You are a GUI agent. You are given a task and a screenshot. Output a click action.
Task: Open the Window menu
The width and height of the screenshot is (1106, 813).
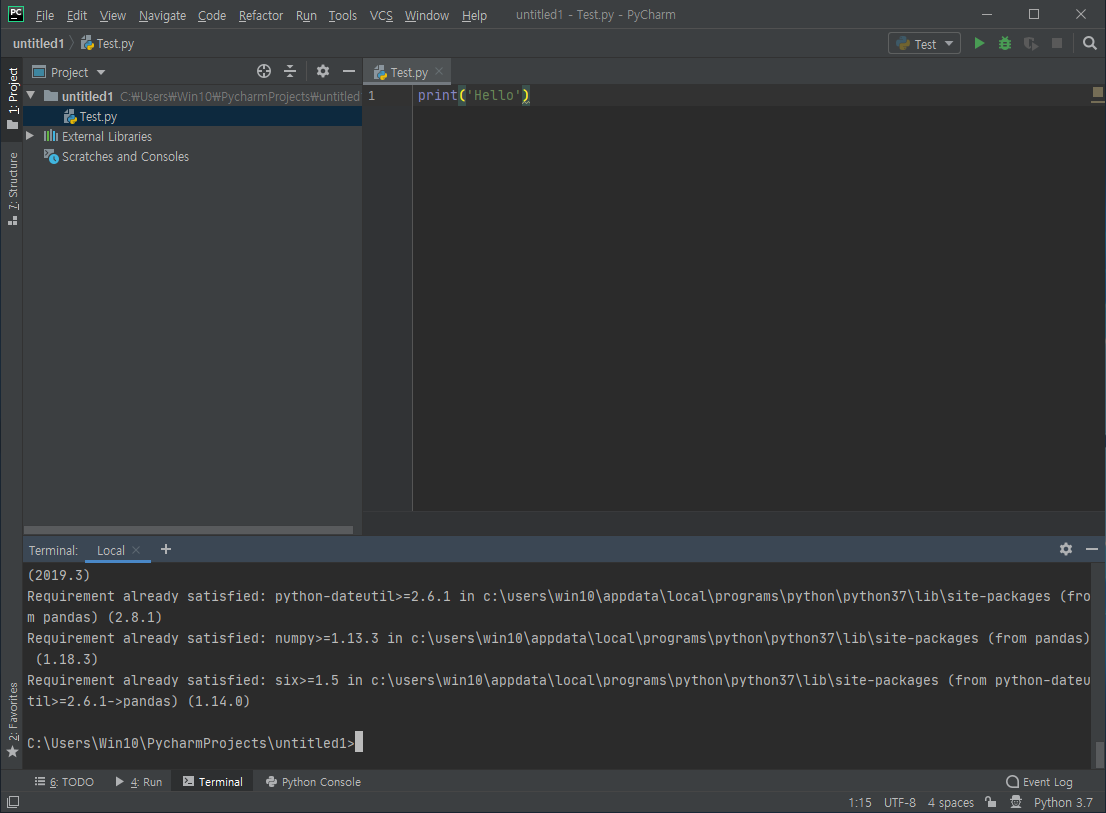[427, 15]
